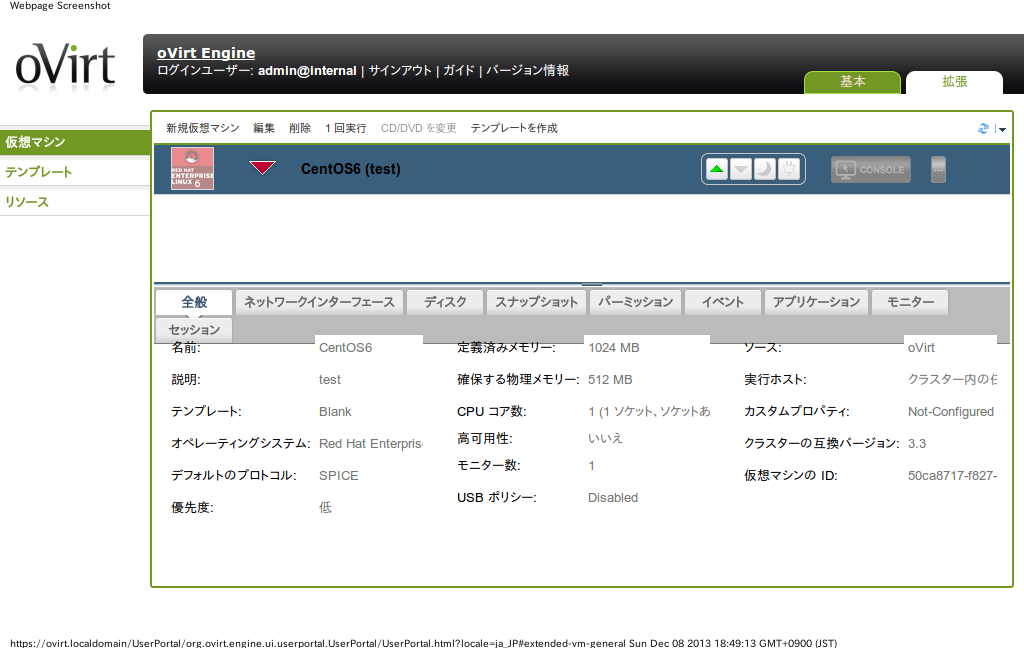The width and height of the screenshot is (1024, 648).
Task: Select リソース in the left sidebar
Action: click(x=27, y=202)
